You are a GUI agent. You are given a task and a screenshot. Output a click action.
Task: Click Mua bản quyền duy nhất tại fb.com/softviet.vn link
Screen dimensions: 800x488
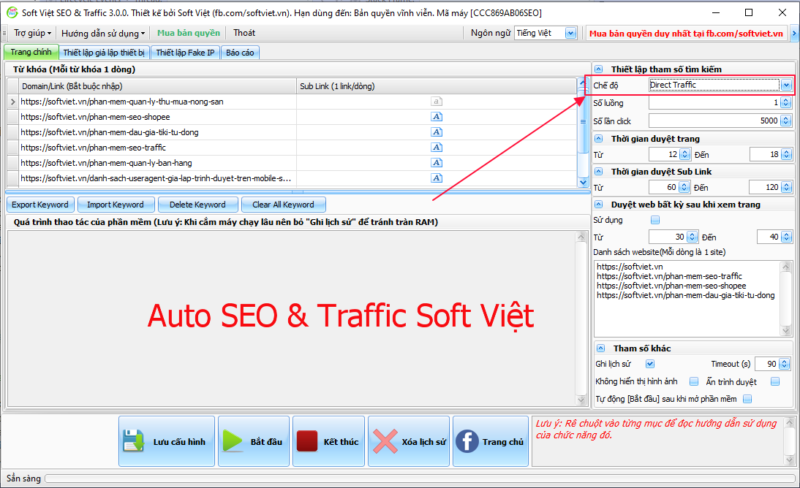pos(686,34)
